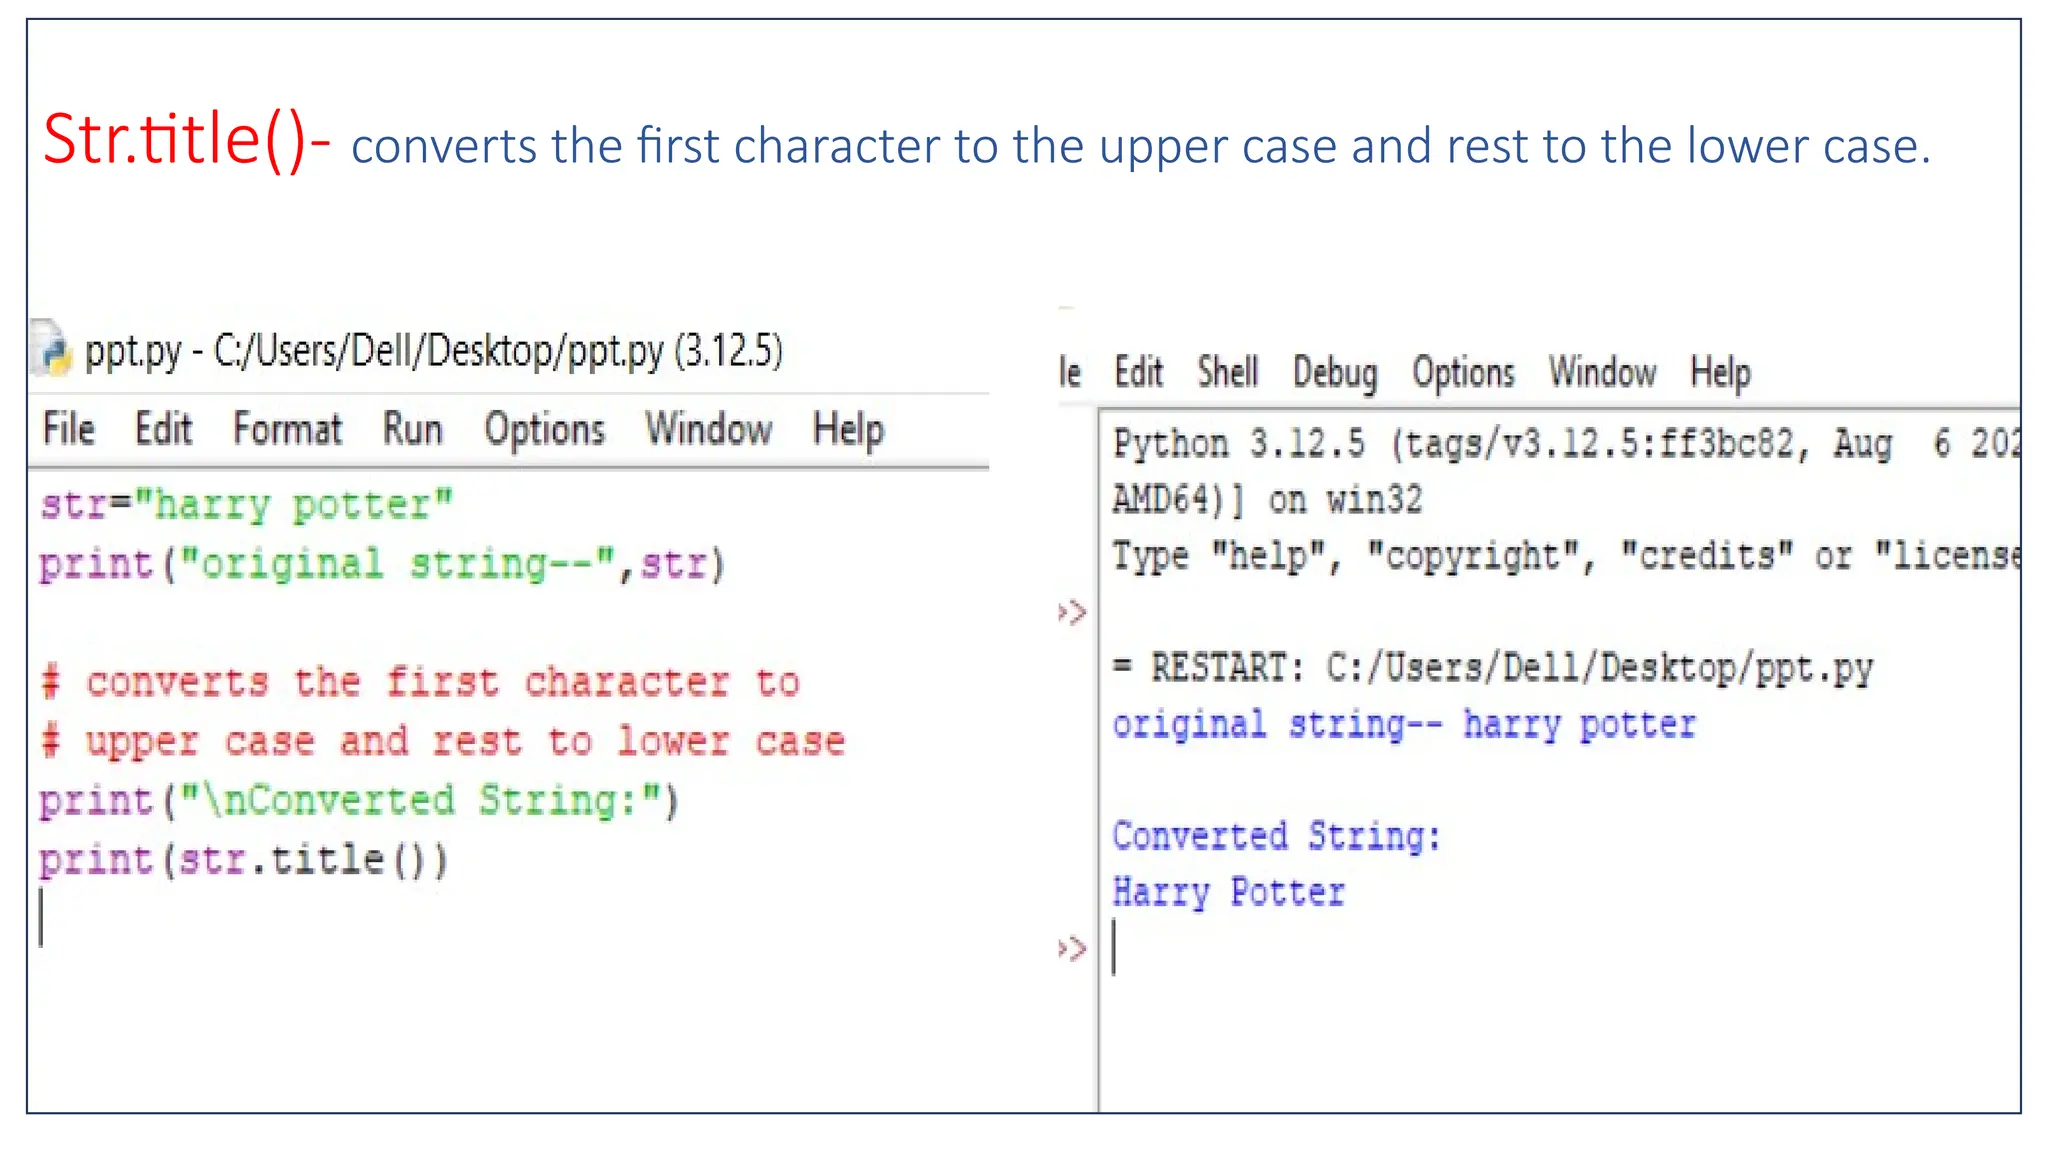Click the Python 3.12.5 version banner line in shell

[1566, 443]
